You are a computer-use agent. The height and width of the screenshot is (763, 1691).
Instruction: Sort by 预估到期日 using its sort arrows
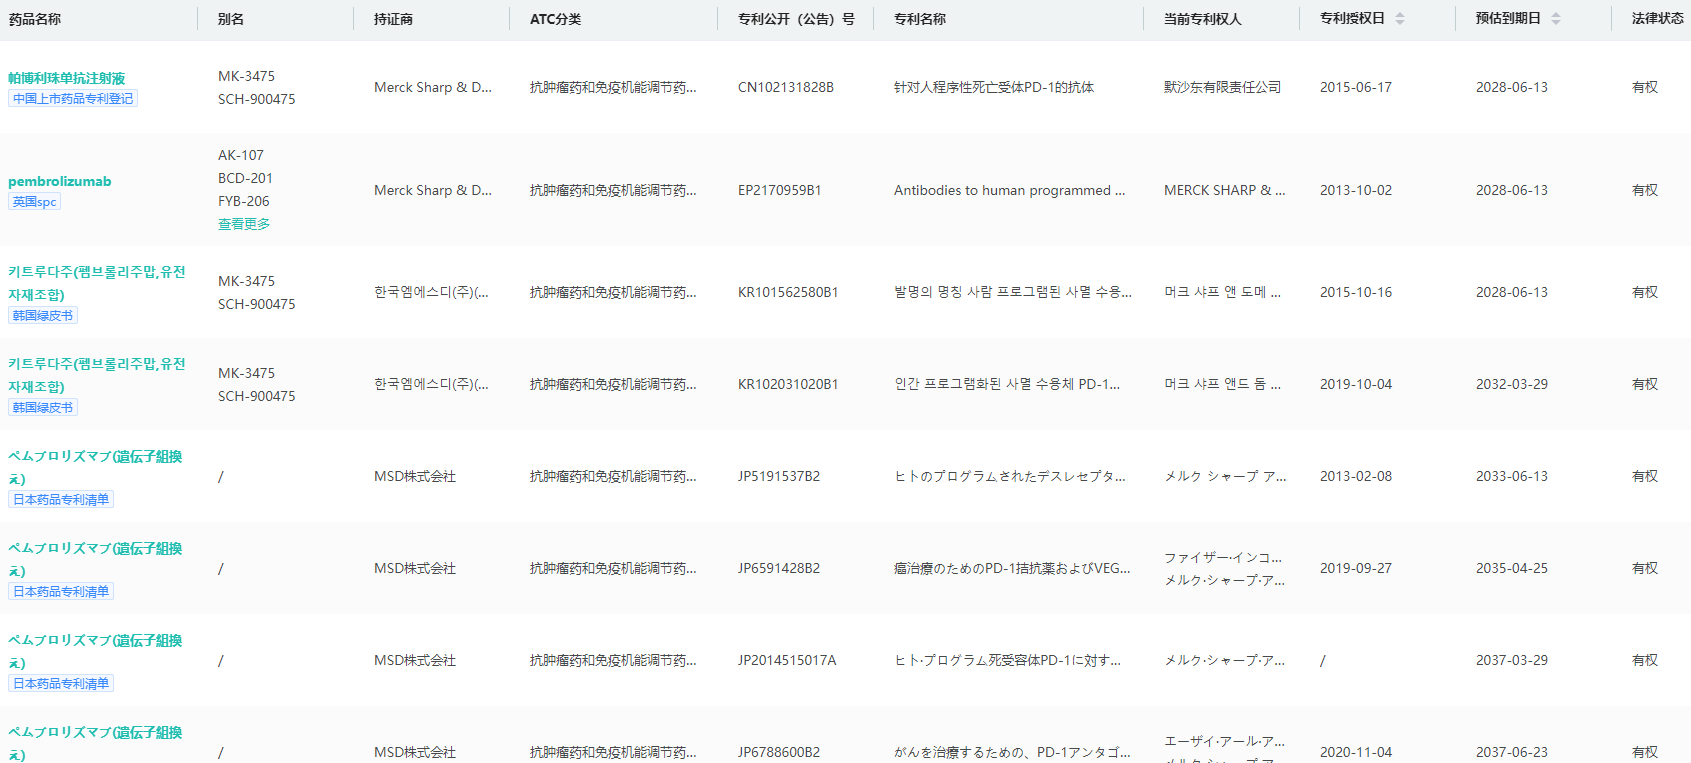coord(1556,19)
